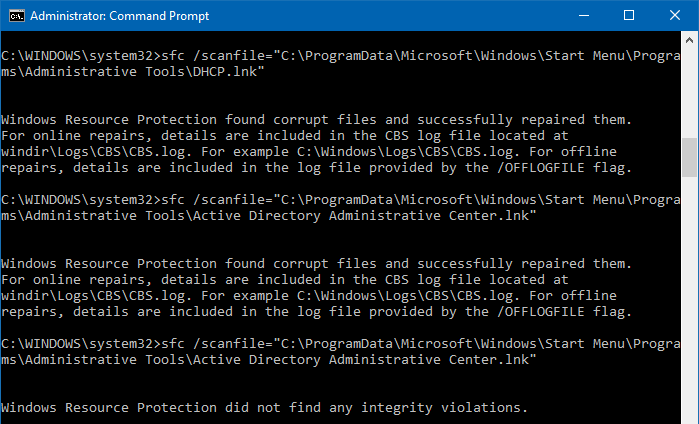This screenshot has height=424, width=699.
Task: Click the vertical scrollbar thumb
Action: tap(689, 157)
